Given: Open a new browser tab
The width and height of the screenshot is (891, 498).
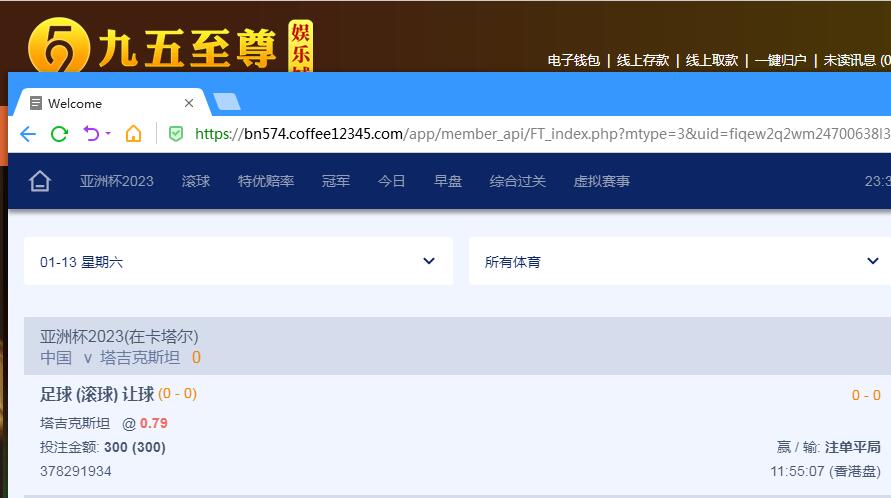Looking at the screenshot, I should [x=227, y=102].
